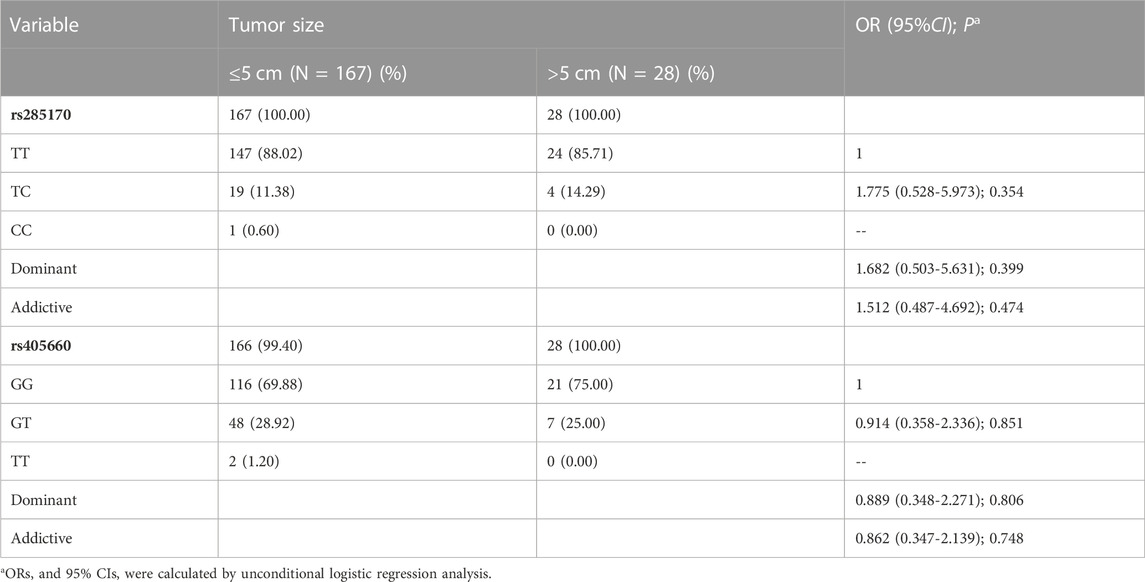Click the TC genotype row label
Screen dimensions: 1145x582
[x=20, y=191]
